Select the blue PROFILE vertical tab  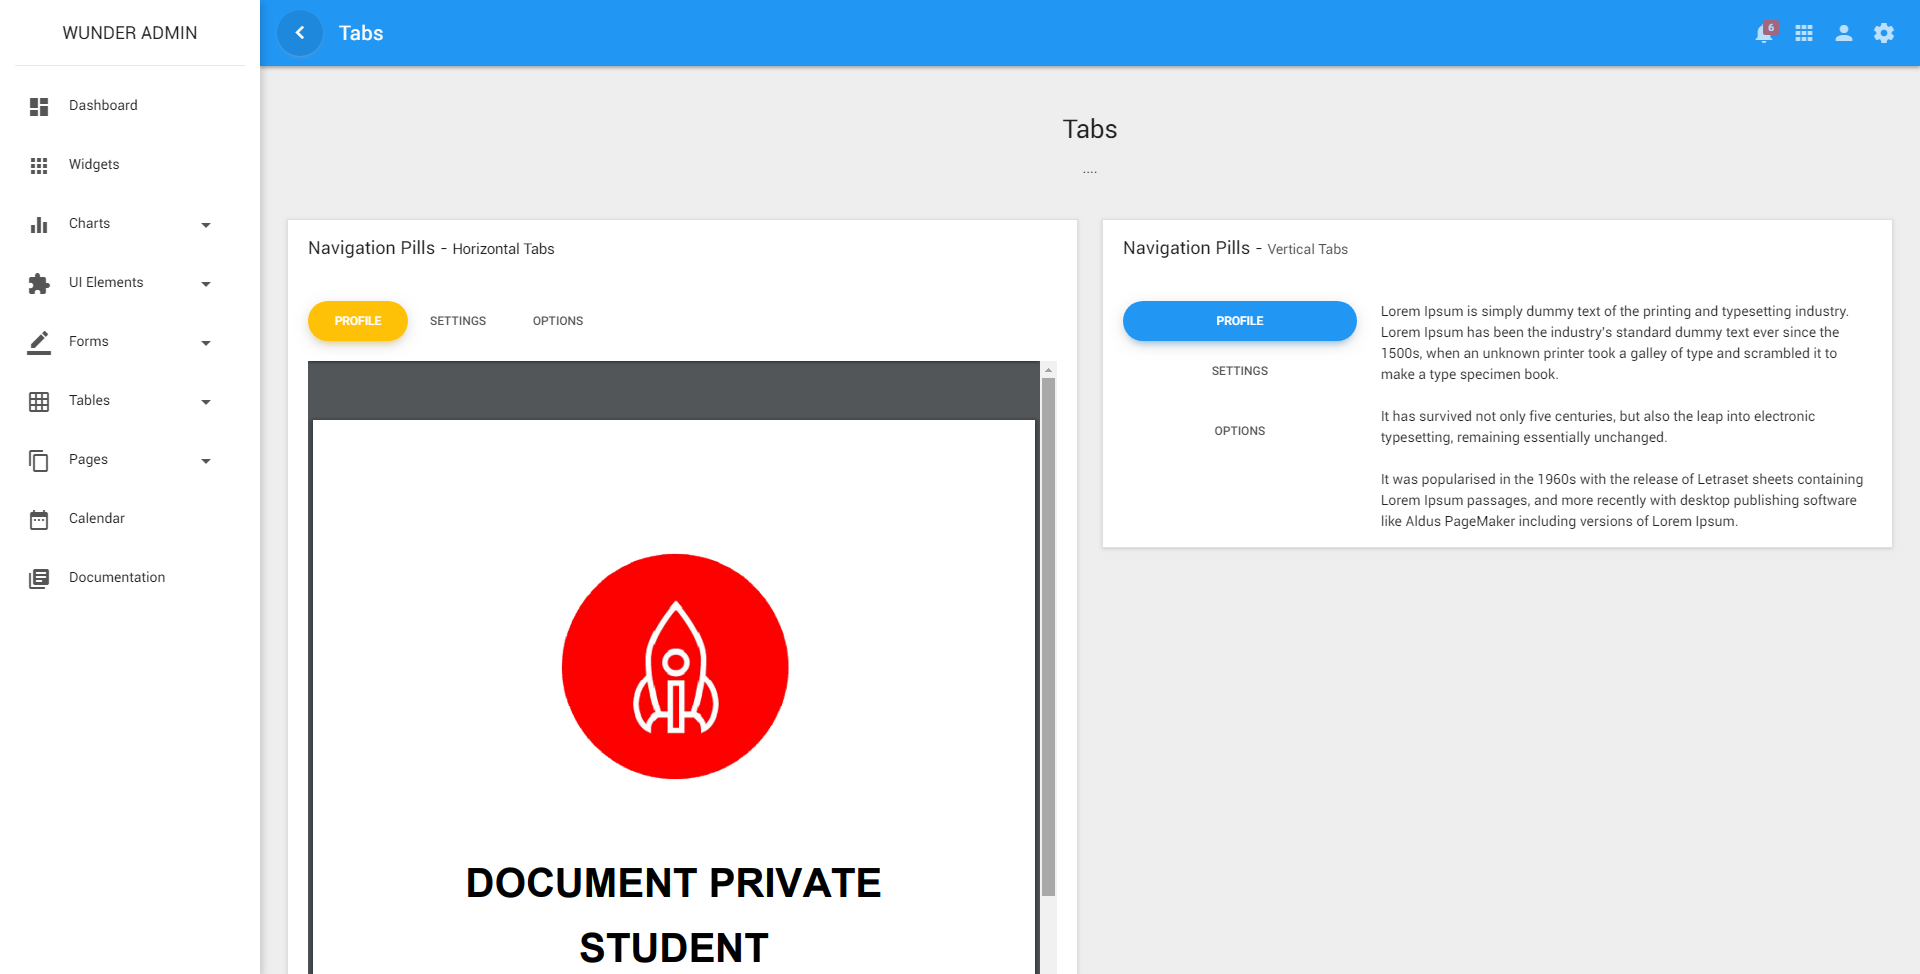point(1240,321)
